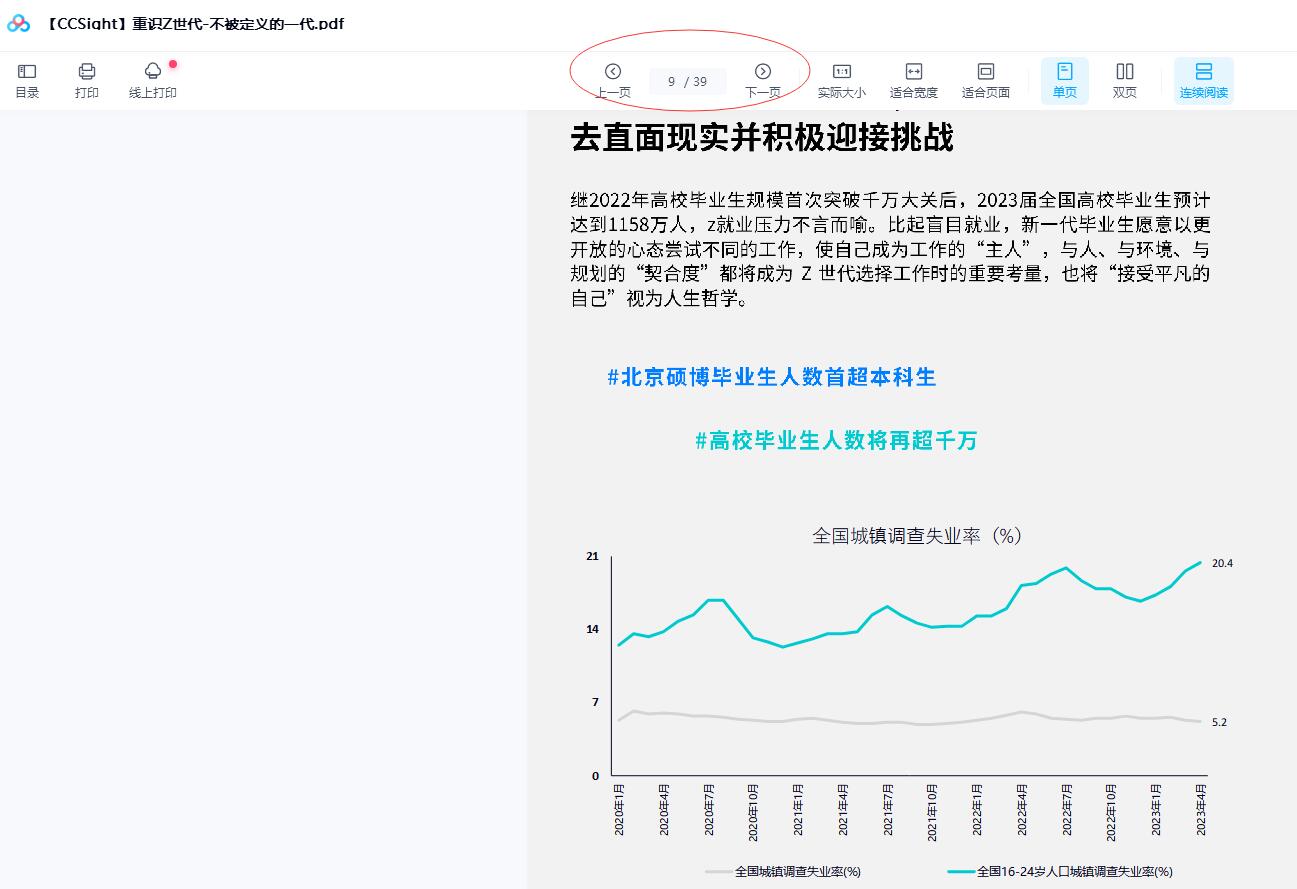Click the 实际大小 actual size icon
1297x889 pixels.
[841, 79]
